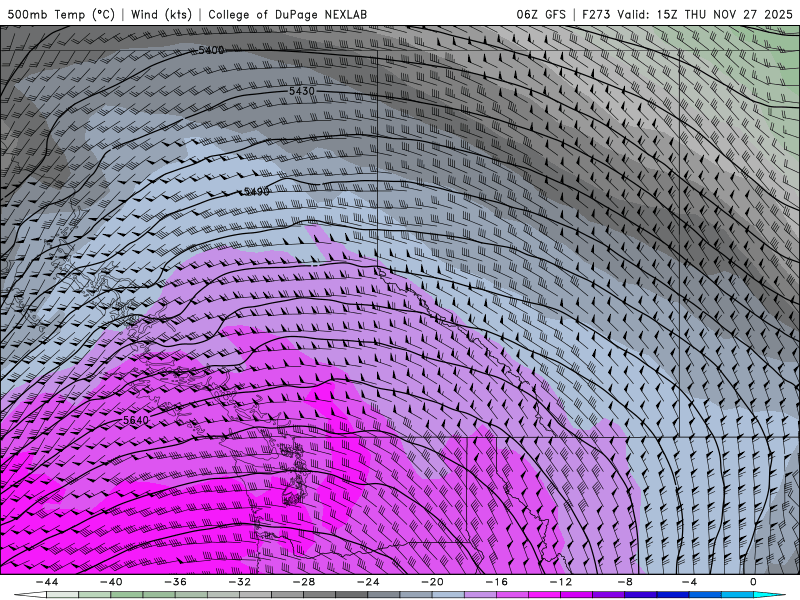This screenshot has height=600, width=800.
Task: Select the -4 colorbar tick label
Action: point(690,582)
